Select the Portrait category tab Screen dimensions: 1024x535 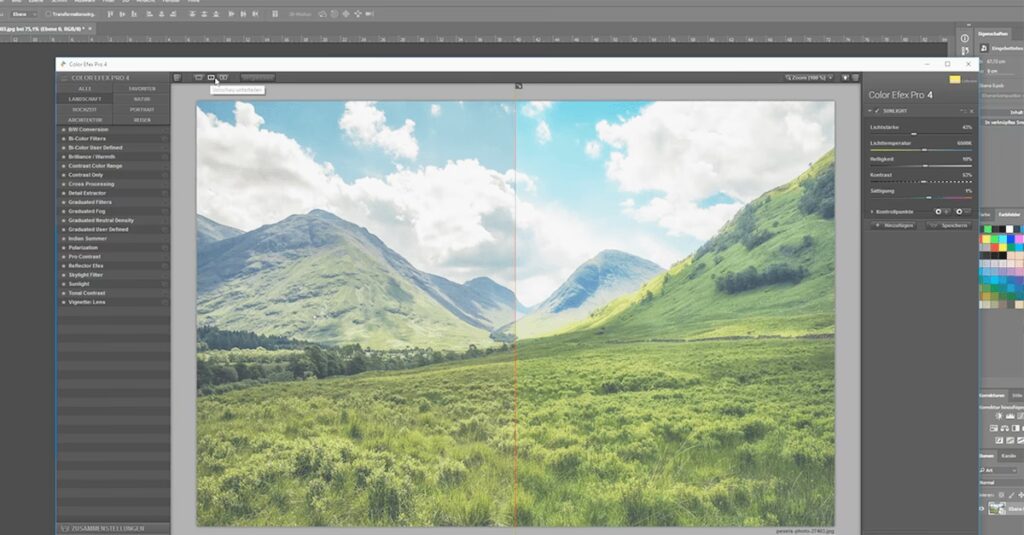click(x=142, y=109)
